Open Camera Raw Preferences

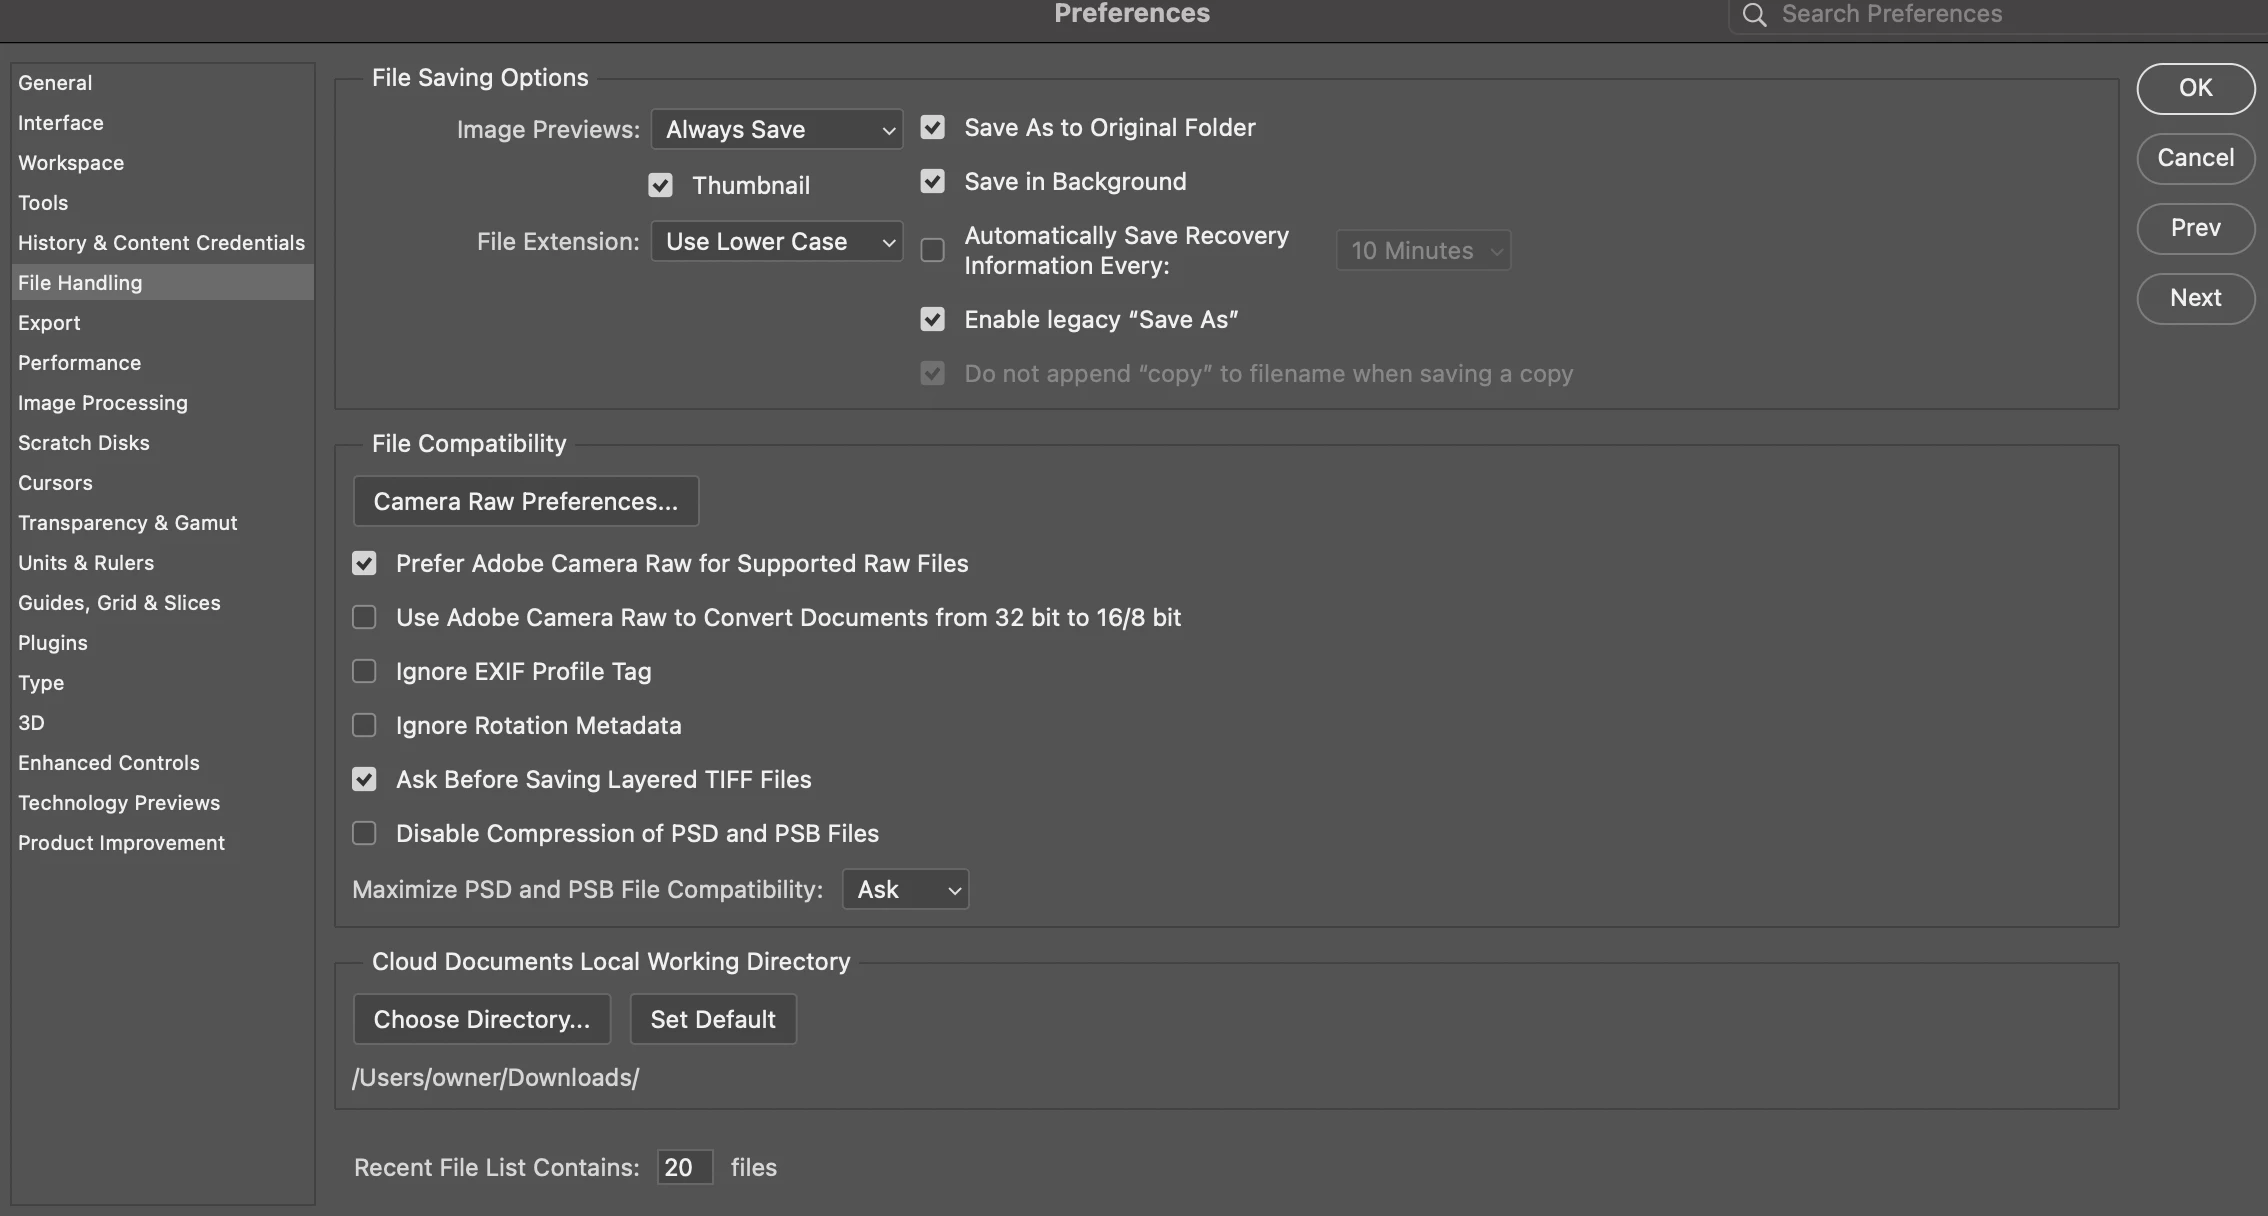[x=525, y=502]
